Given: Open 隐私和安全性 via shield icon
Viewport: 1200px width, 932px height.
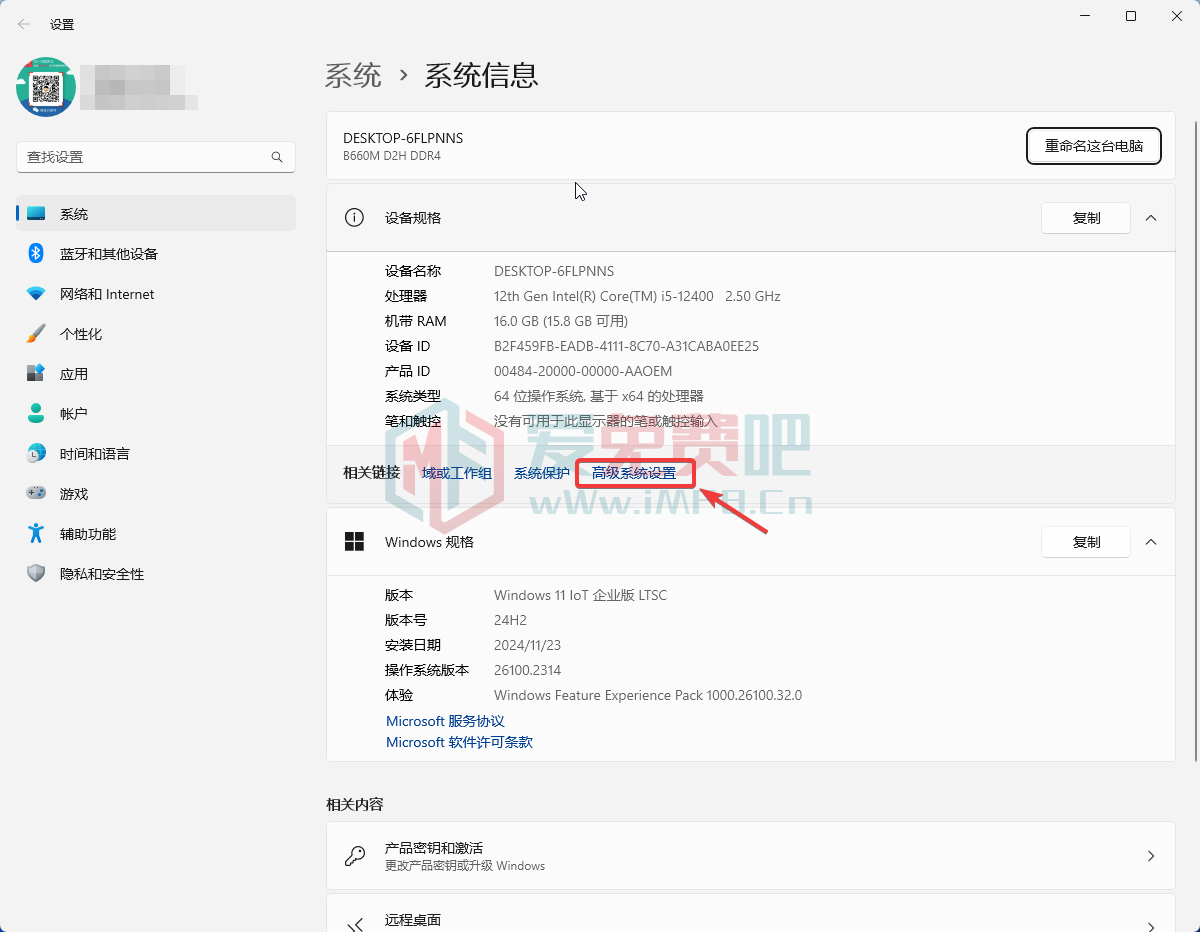Looking at the screenshot, I should click(x=36, y=574).
